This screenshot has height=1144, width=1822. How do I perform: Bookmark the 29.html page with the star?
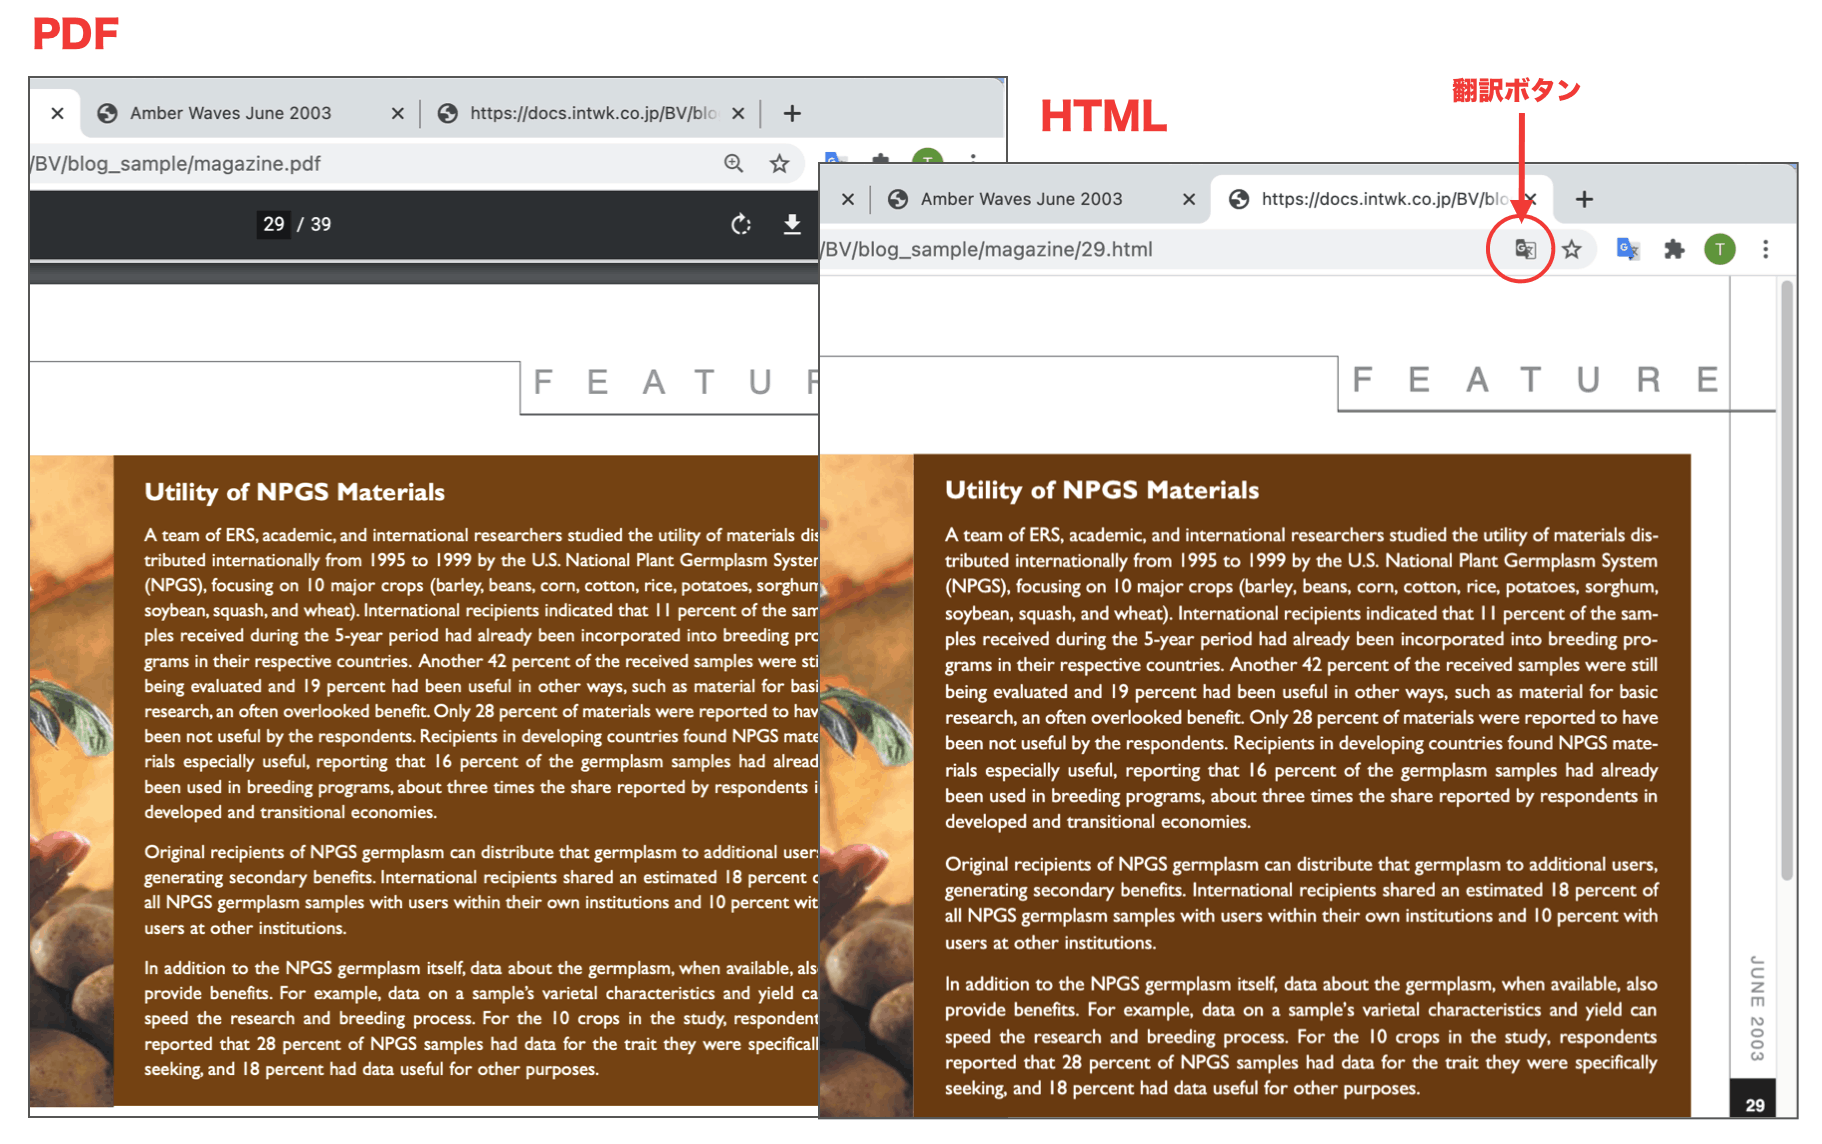(x=1572, y=249)
